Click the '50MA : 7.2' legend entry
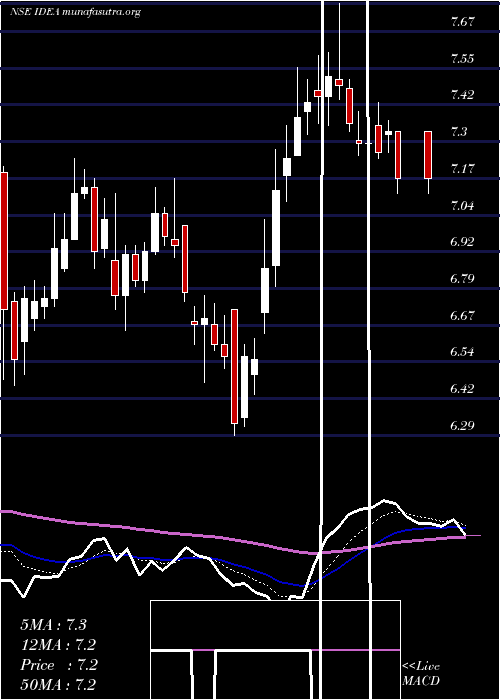Viewport: 500px width, 700px height. coord(58,685)
